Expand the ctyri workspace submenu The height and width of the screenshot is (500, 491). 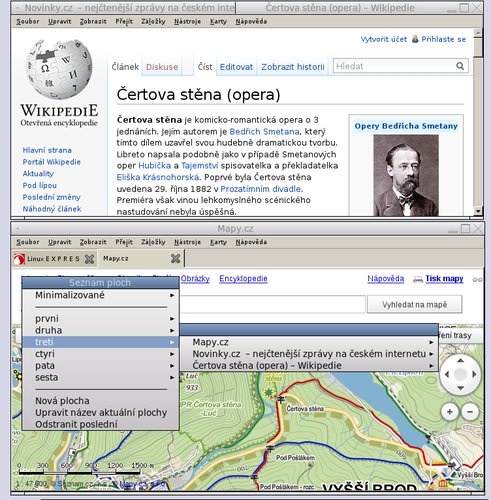(x=101, y=354)
